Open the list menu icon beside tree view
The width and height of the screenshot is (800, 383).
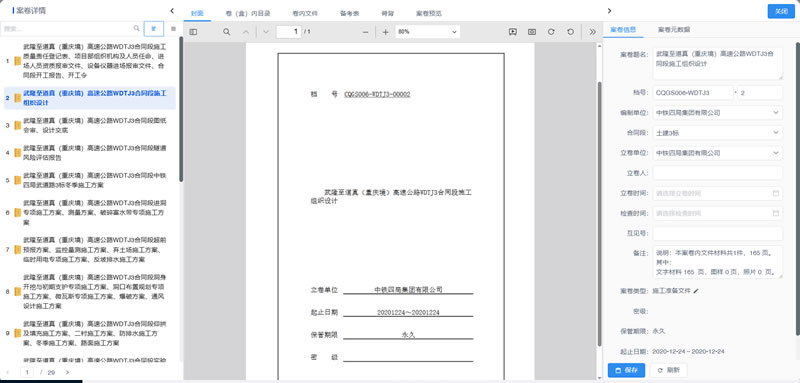point(173,29)
